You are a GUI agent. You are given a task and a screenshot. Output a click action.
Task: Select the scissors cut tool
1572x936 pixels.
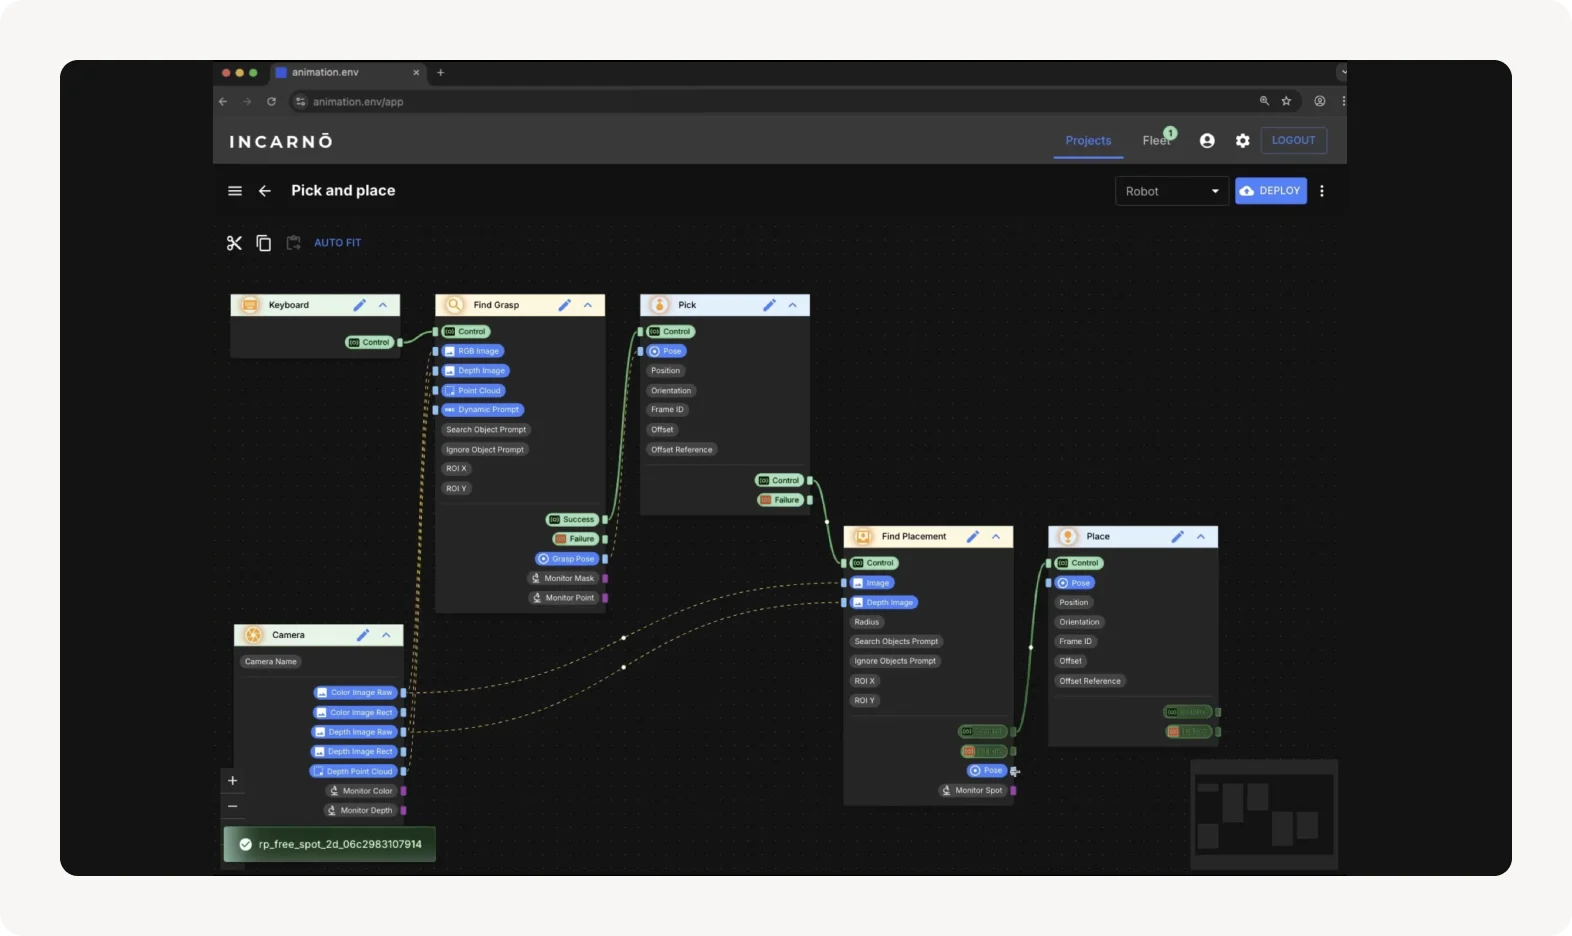[234, 243]
